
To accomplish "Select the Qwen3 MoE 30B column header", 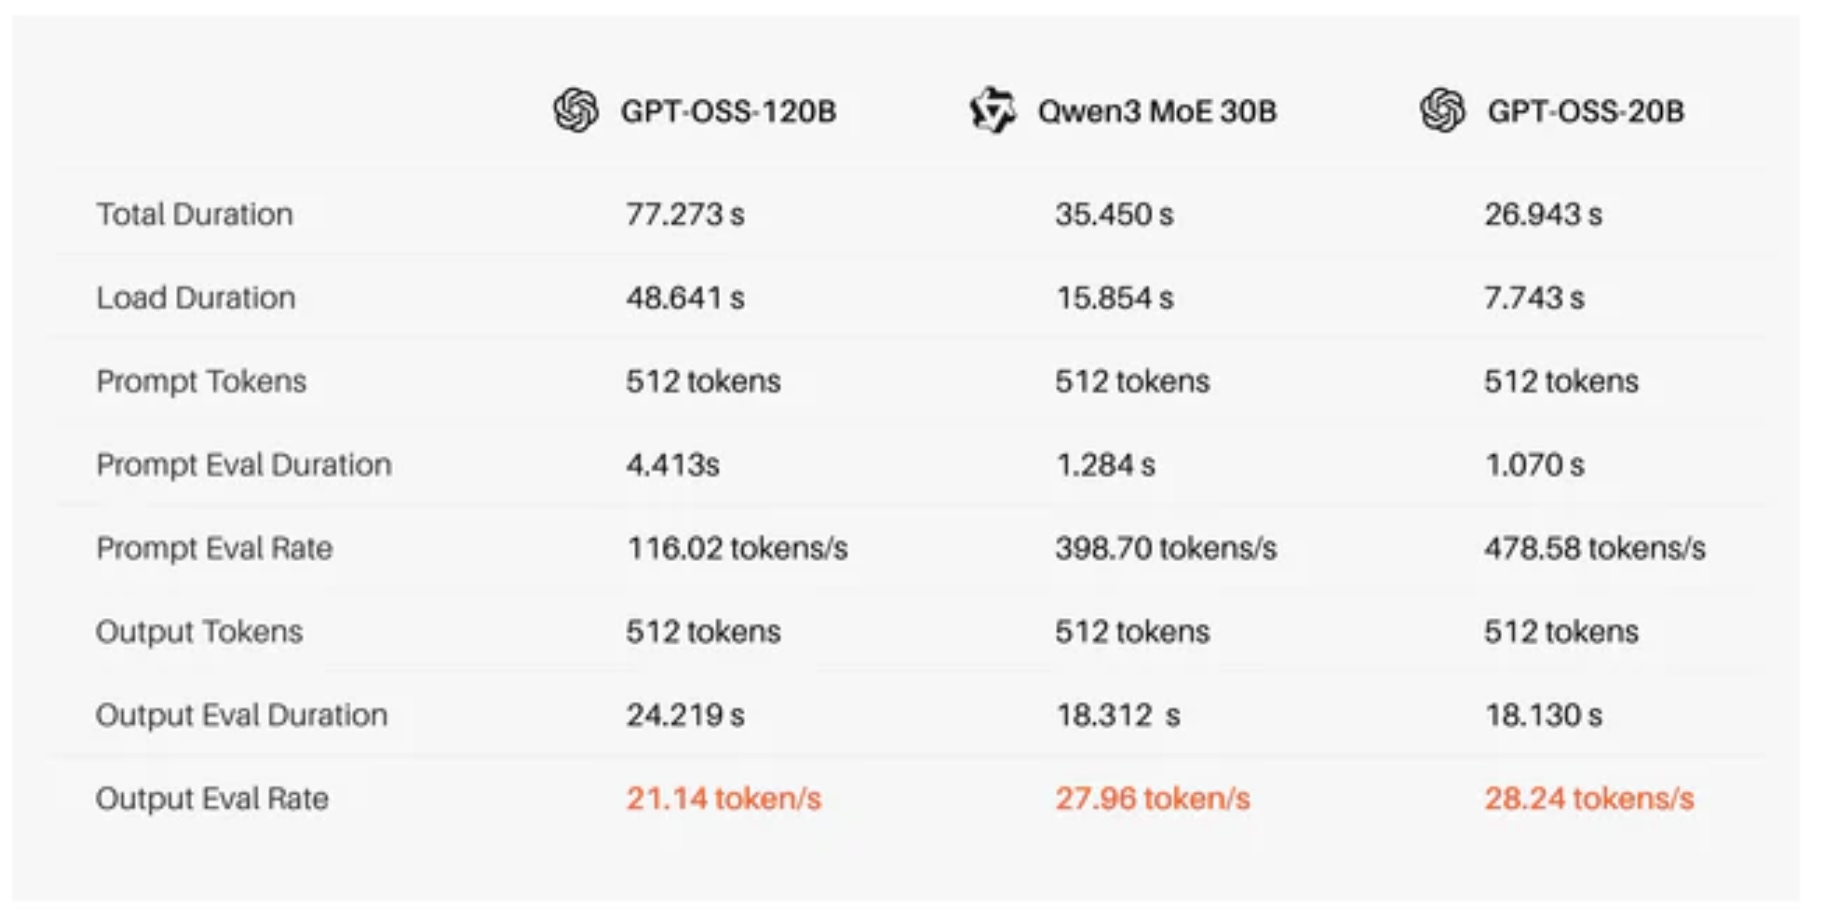I will tap(1157, 111).
